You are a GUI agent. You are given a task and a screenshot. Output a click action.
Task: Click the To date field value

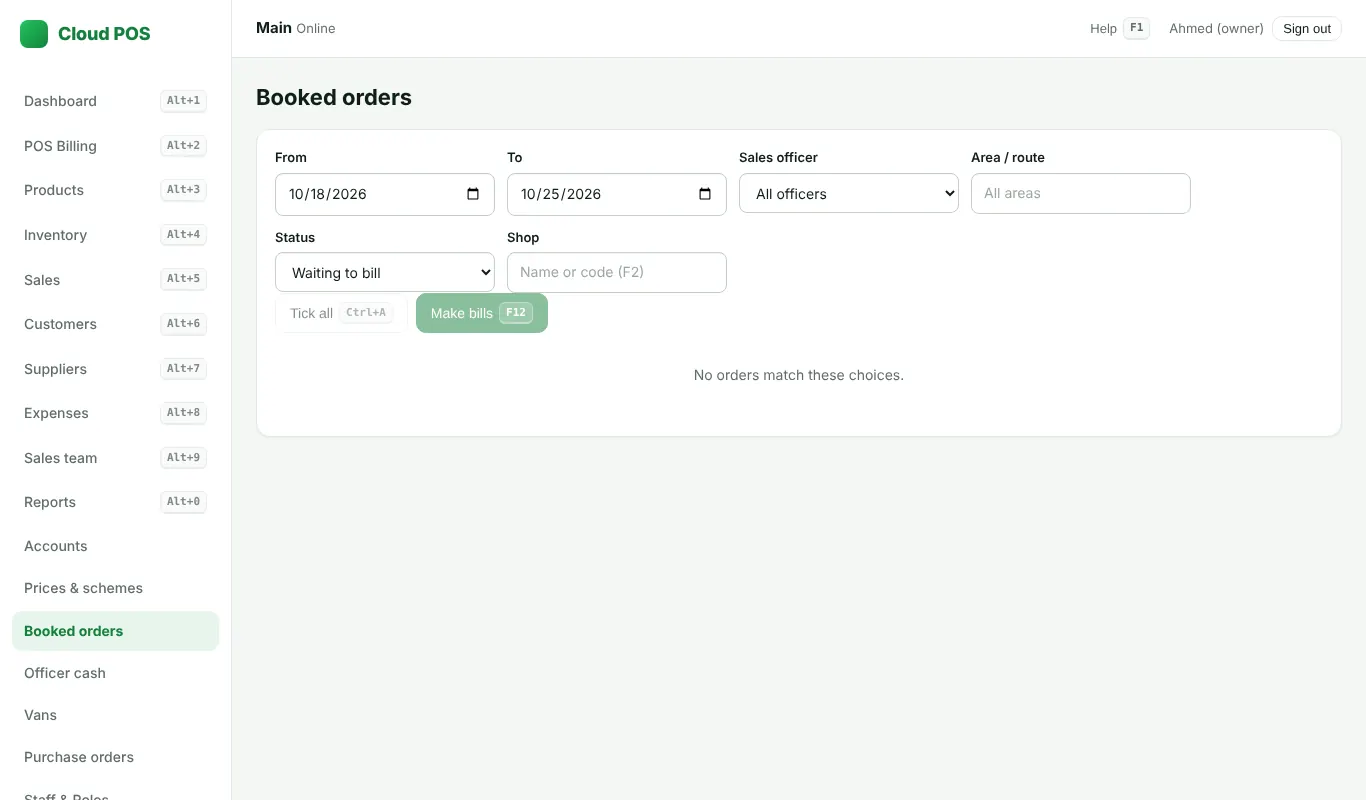click(x=560, y=194)
